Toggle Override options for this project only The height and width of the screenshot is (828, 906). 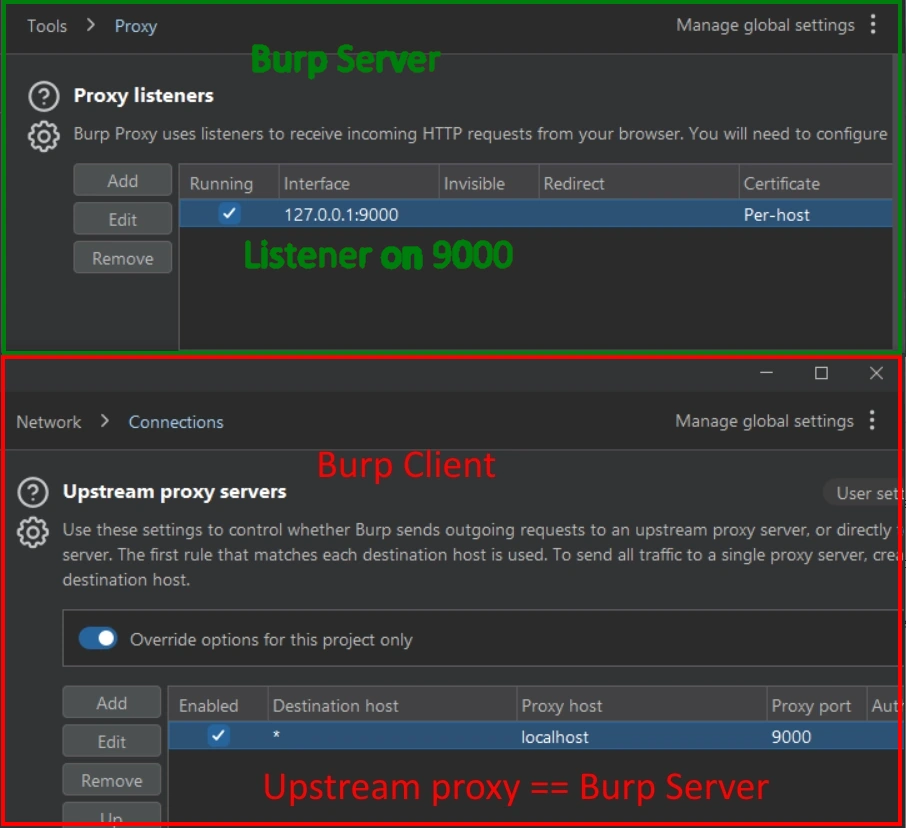(x=98, y=638)
